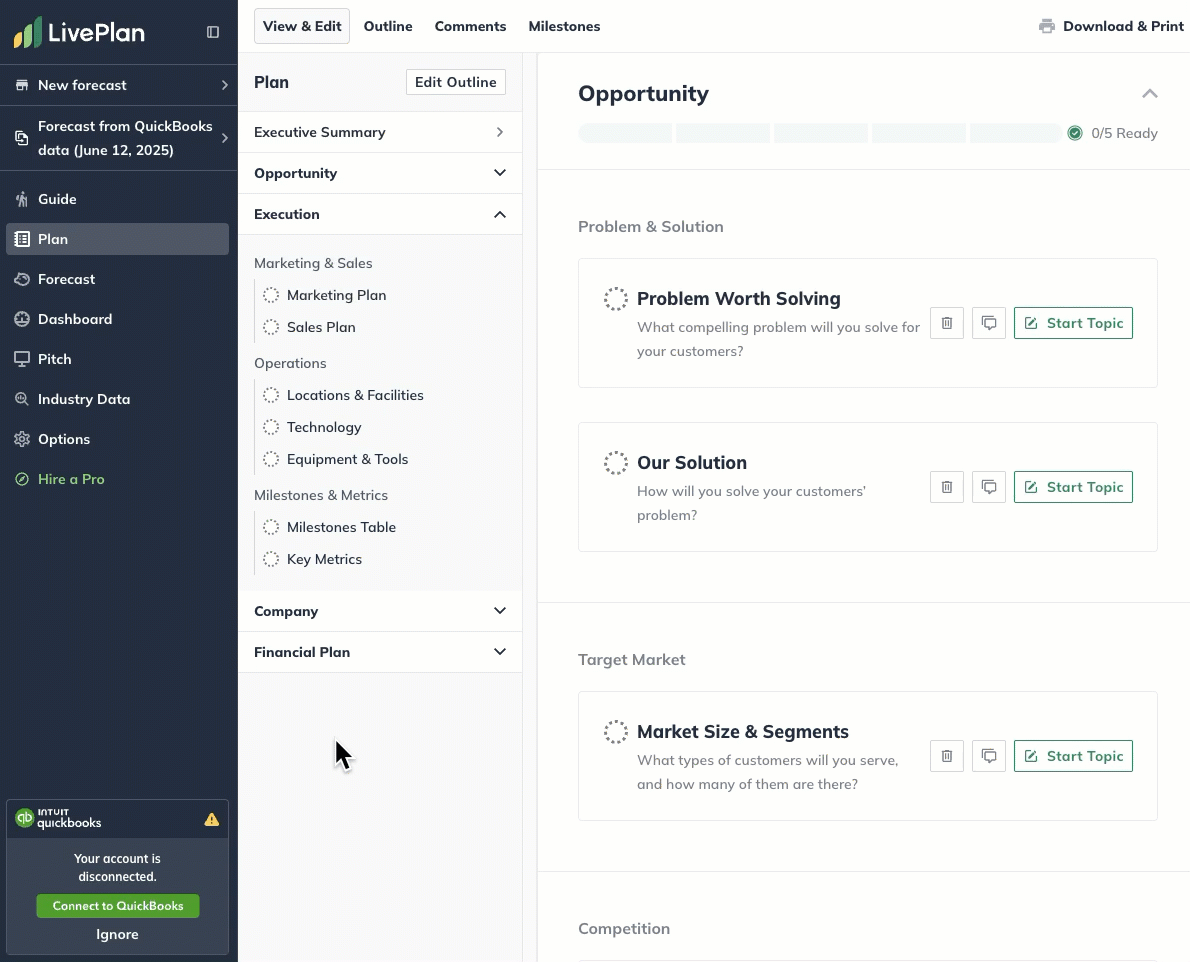Collapse the Execution section chevron
The image size is (1190, 962).
click(x=499, y=215)
